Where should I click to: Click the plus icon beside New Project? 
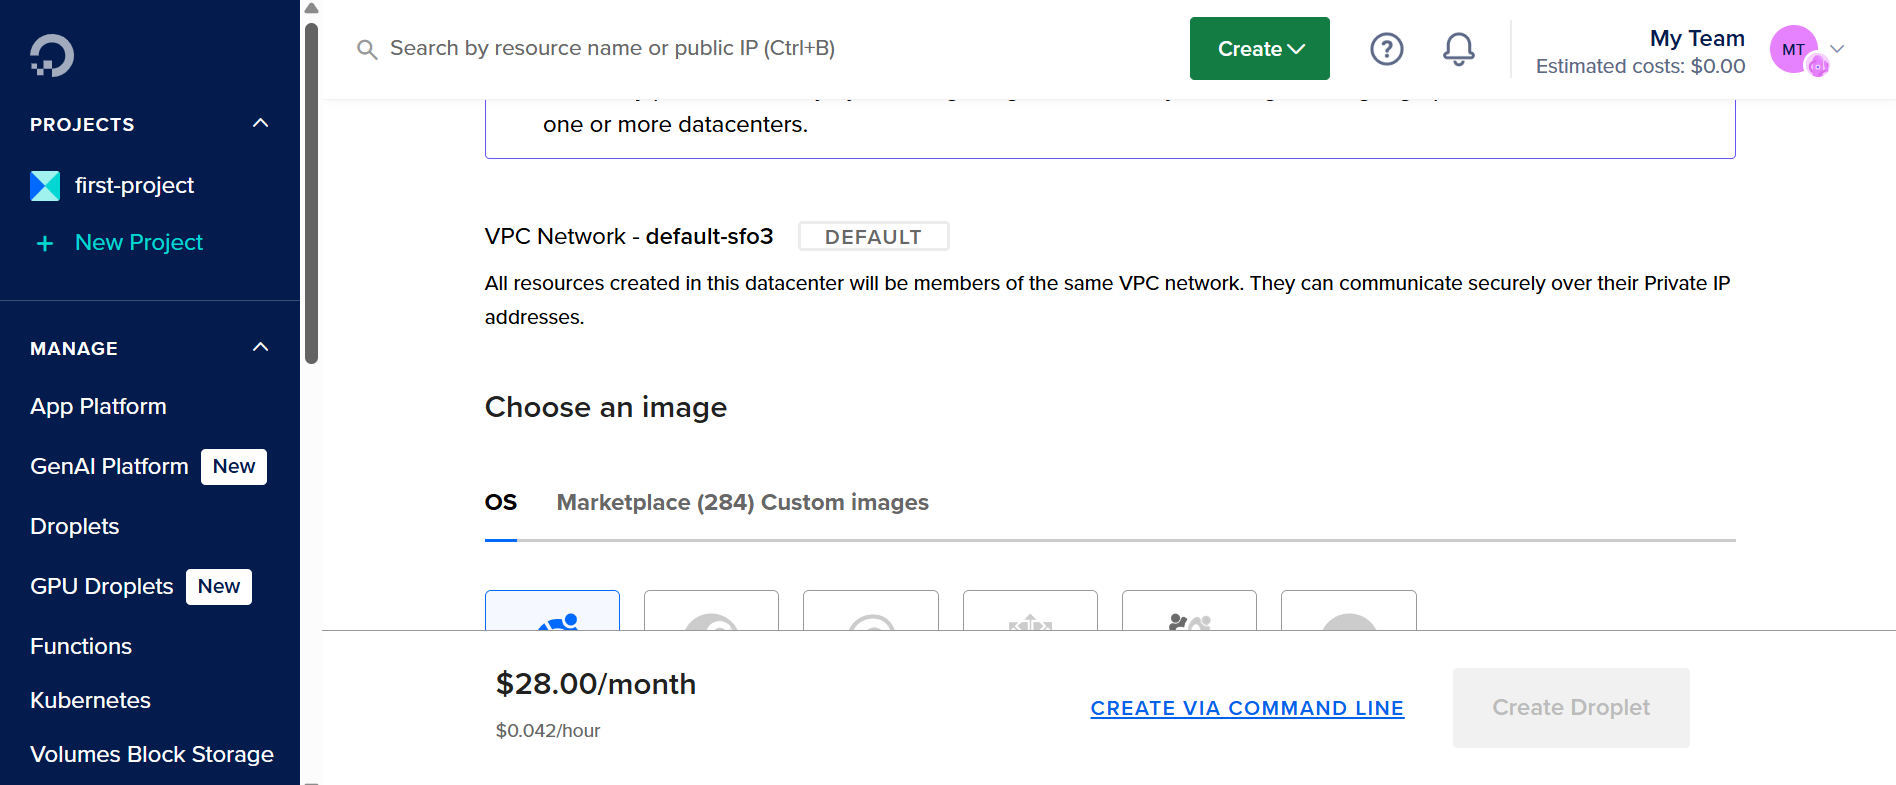click(45, 243)
